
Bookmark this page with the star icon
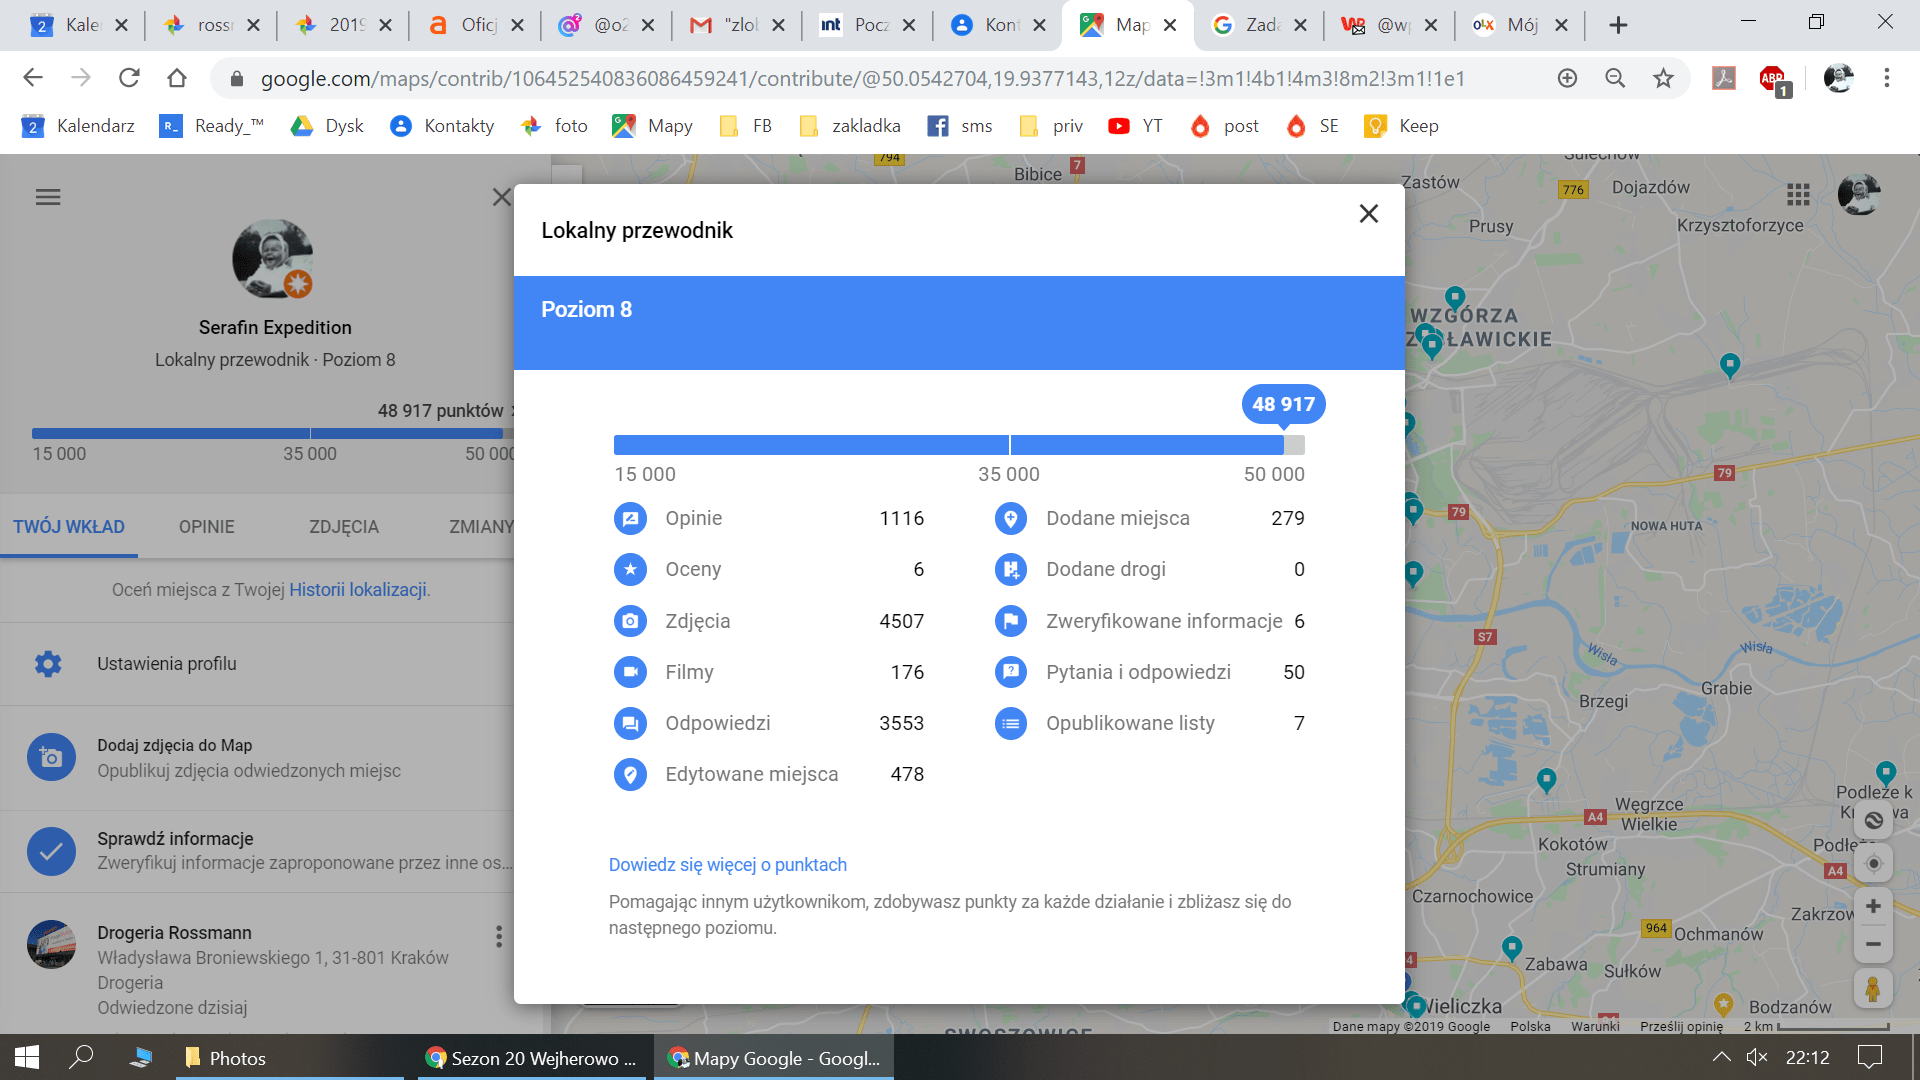[1662, 78]
